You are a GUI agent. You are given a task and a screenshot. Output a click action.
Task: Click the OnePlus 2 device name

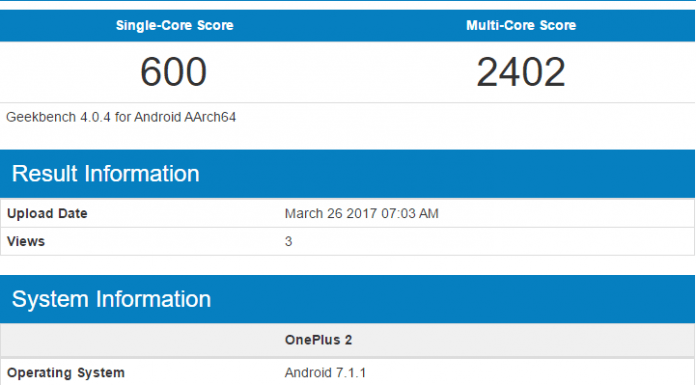point(318,340)
